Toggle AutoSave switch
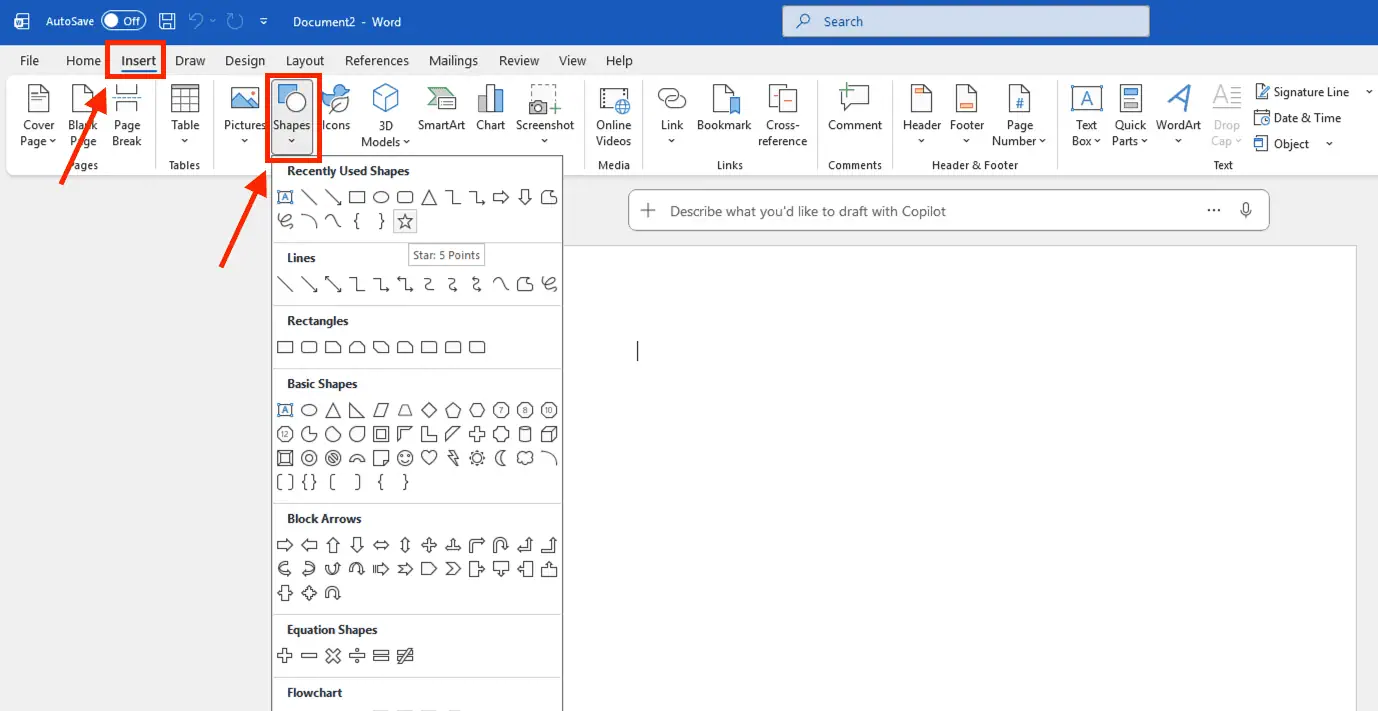This screenshot has height=711, width=1378. pyautogui.click(x=123, y=21)
